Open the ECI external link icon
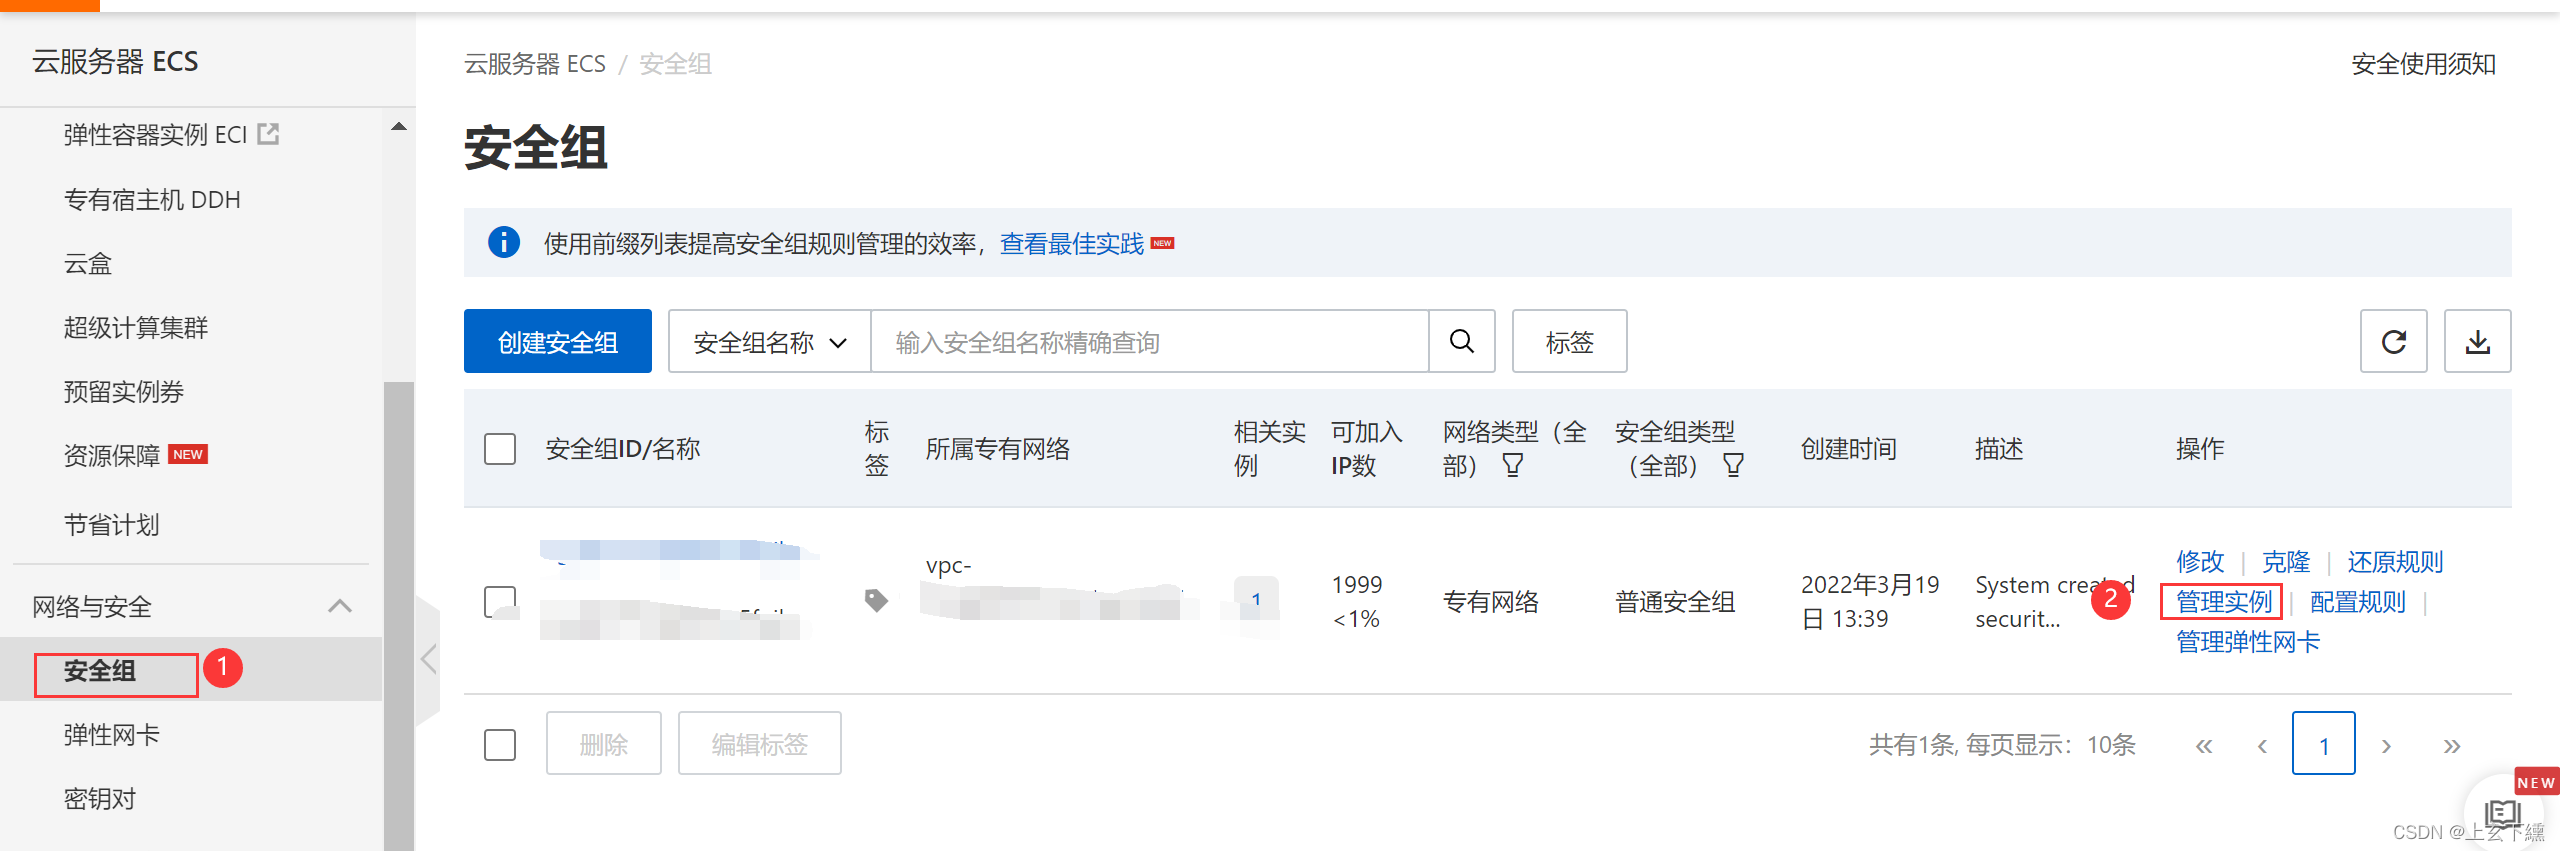 point(268,134)
